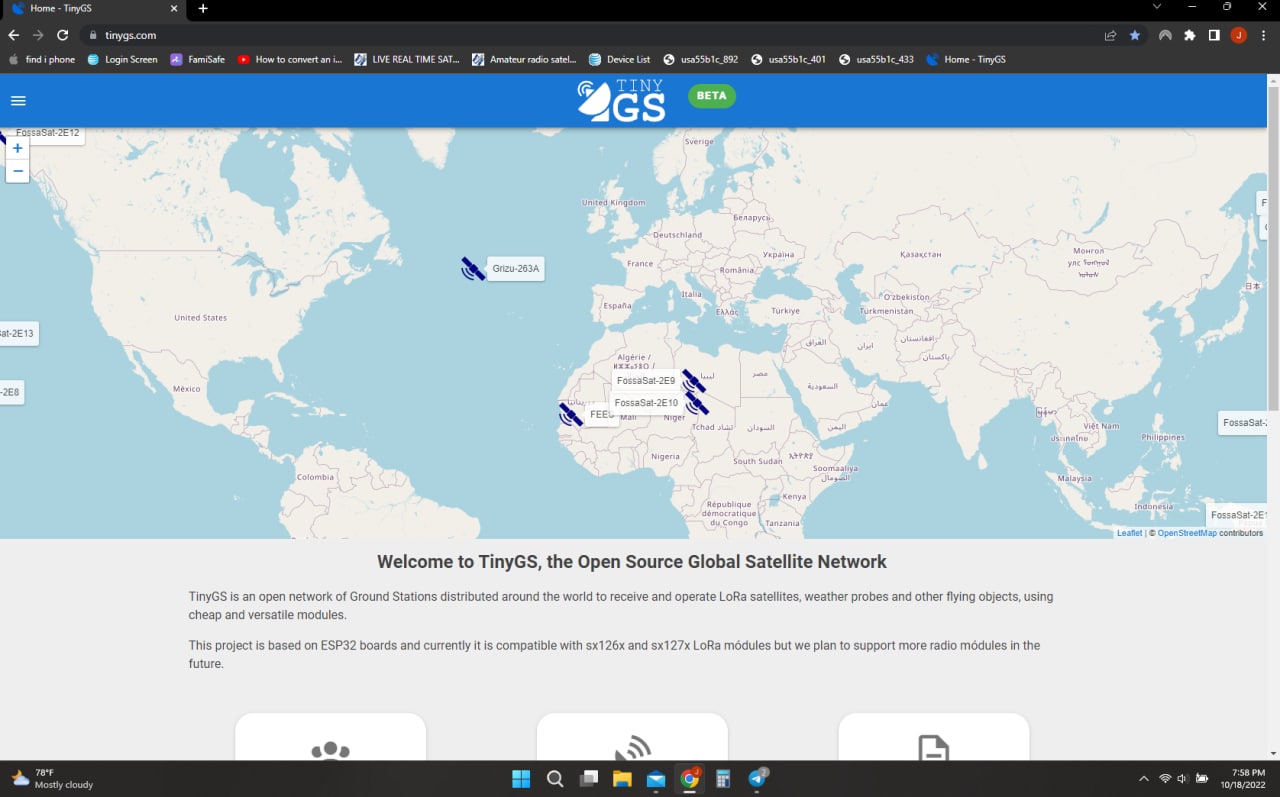This screenshot has height=797, width=1280.
Task: Open Chrome extensions puzzle icon
Action: click(x=1189, y=35)
